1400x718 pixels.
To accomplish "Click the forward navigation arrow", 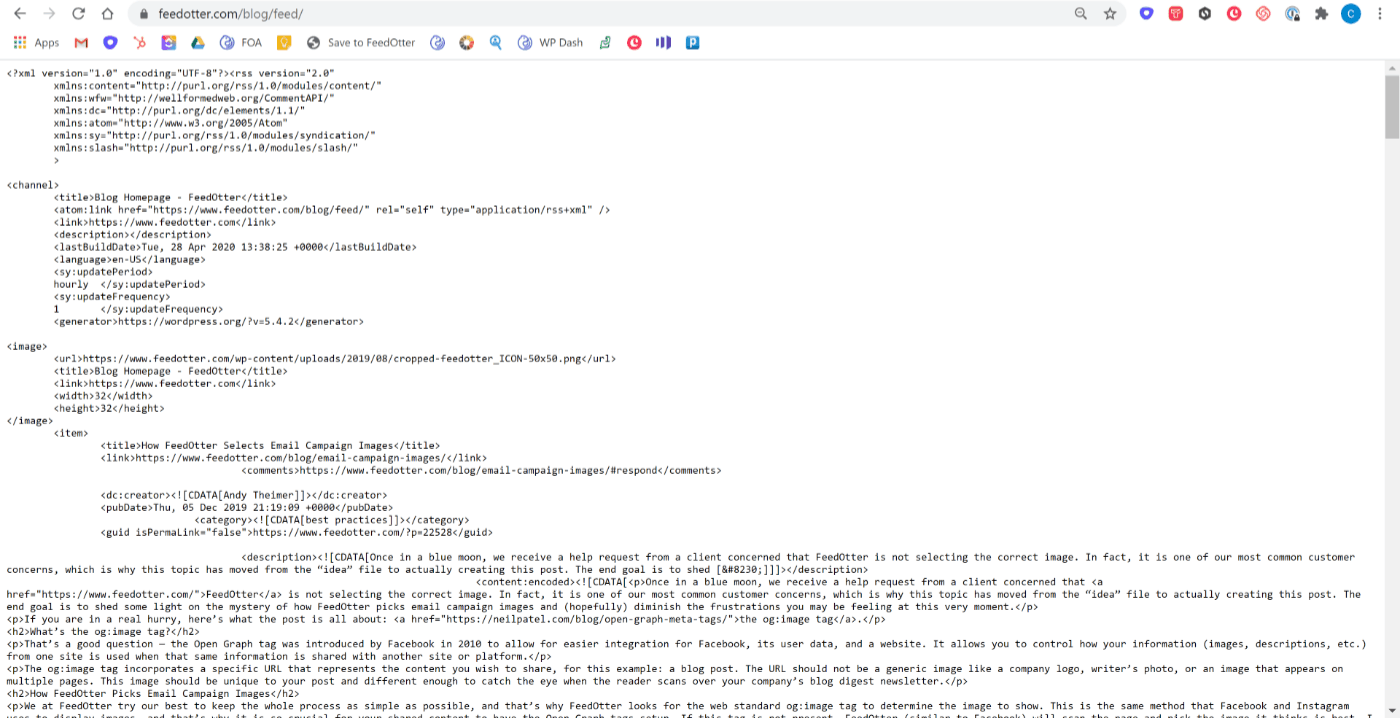I will pos(50,14).
